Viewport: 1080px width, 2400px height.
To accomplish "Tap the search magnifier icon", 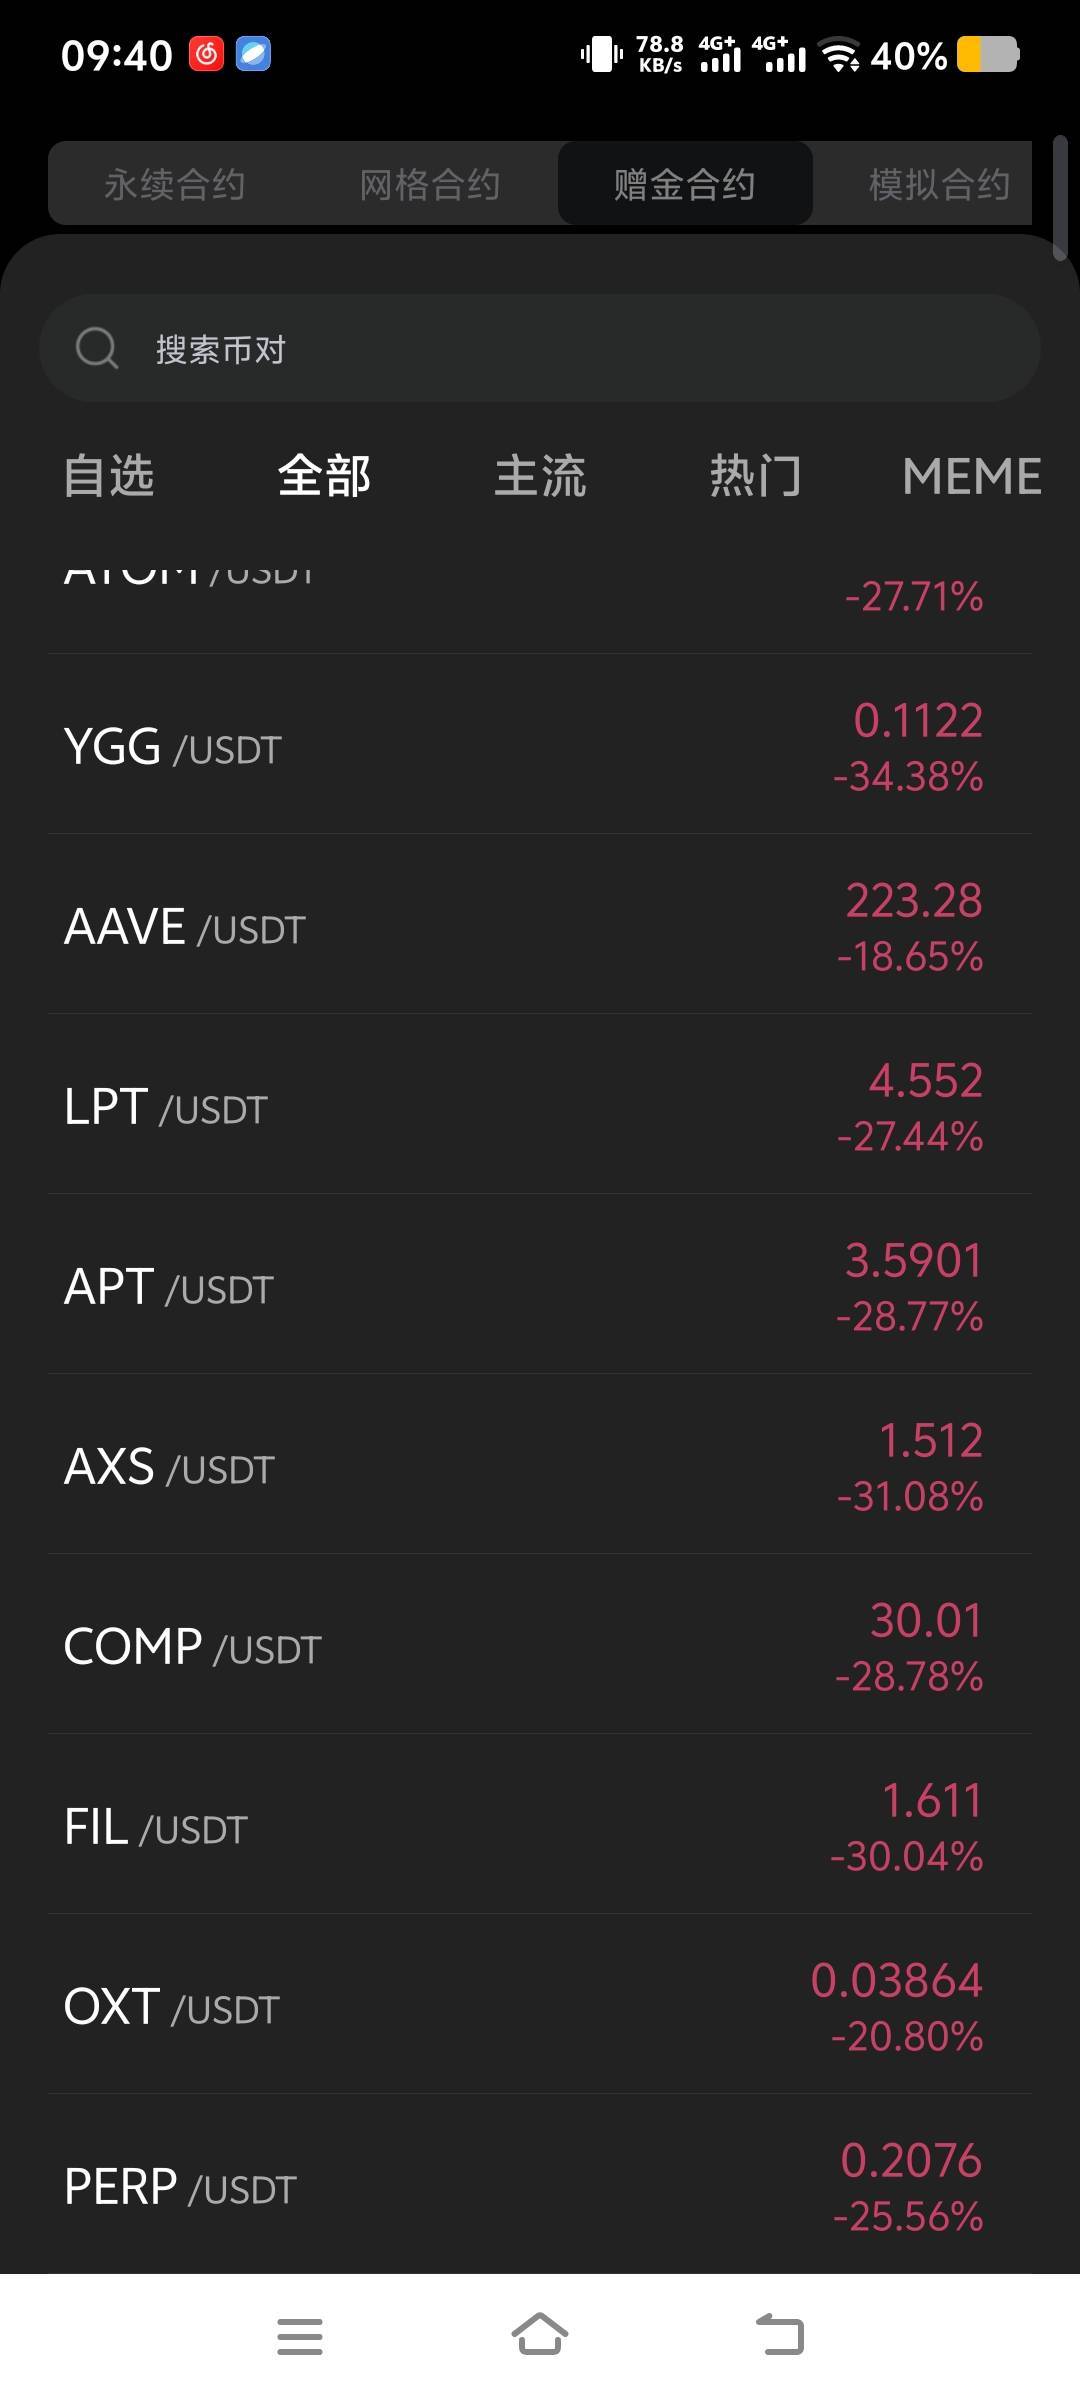I will 97,348.
